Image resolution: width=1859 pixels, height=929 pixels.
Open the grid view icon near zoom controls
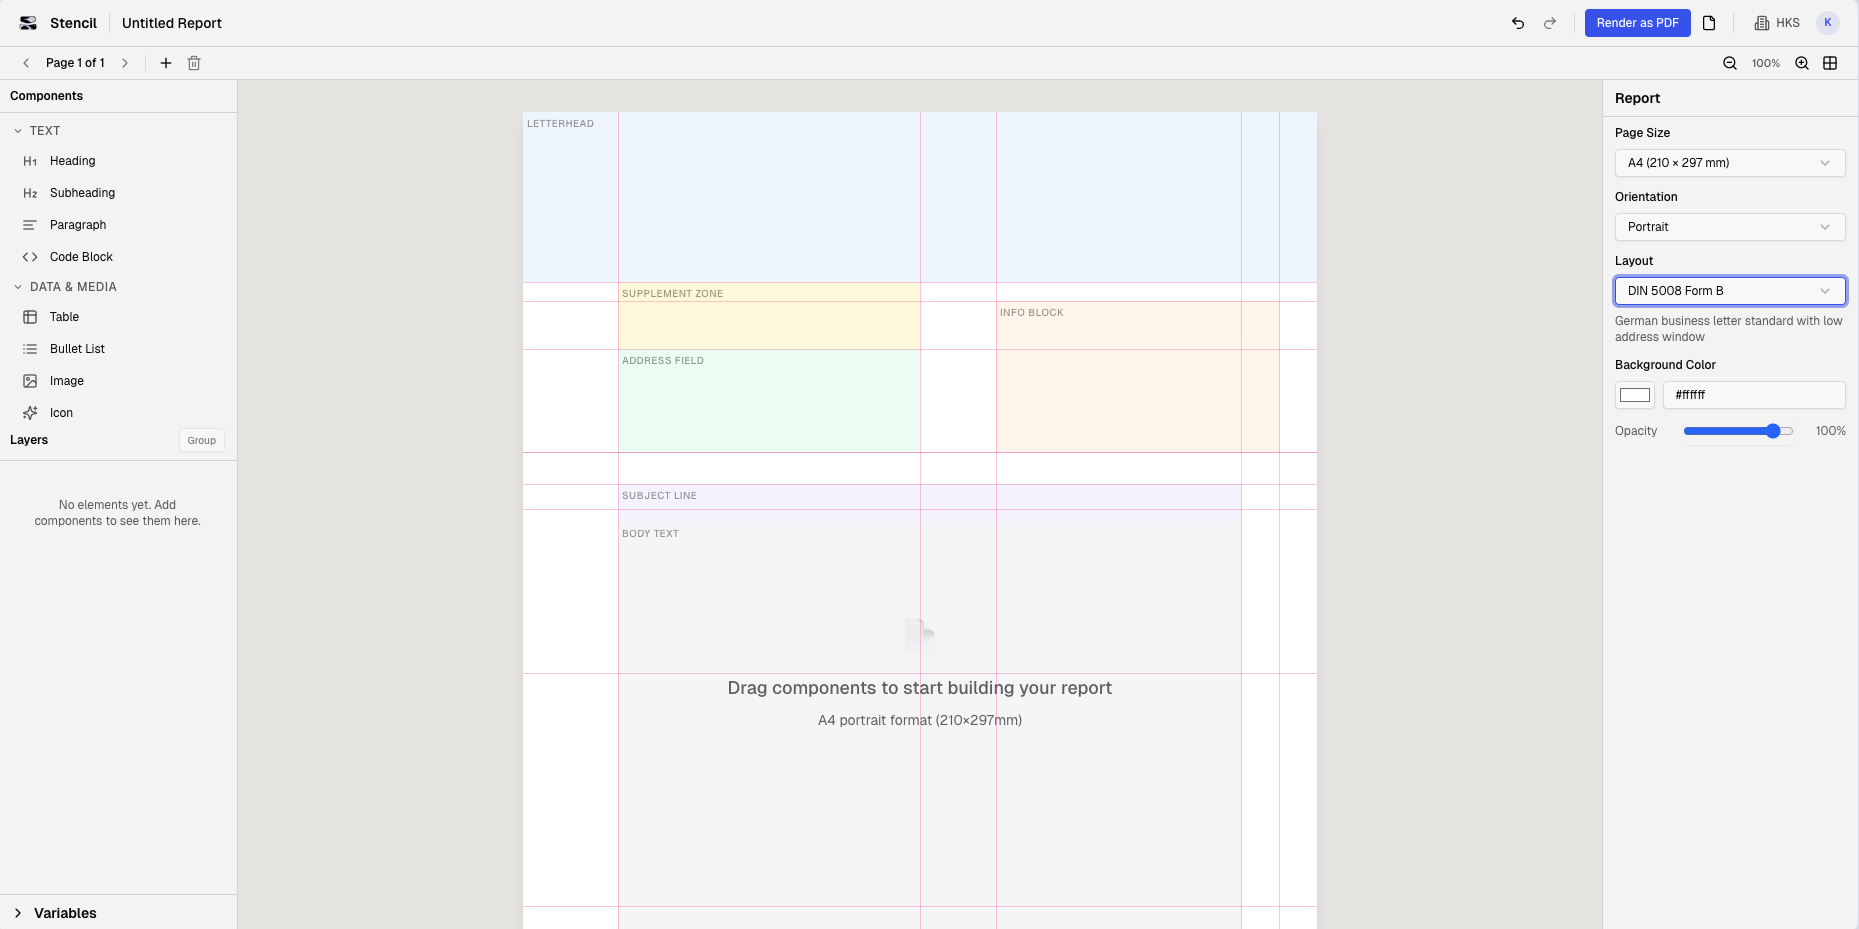click(1831, 62)
